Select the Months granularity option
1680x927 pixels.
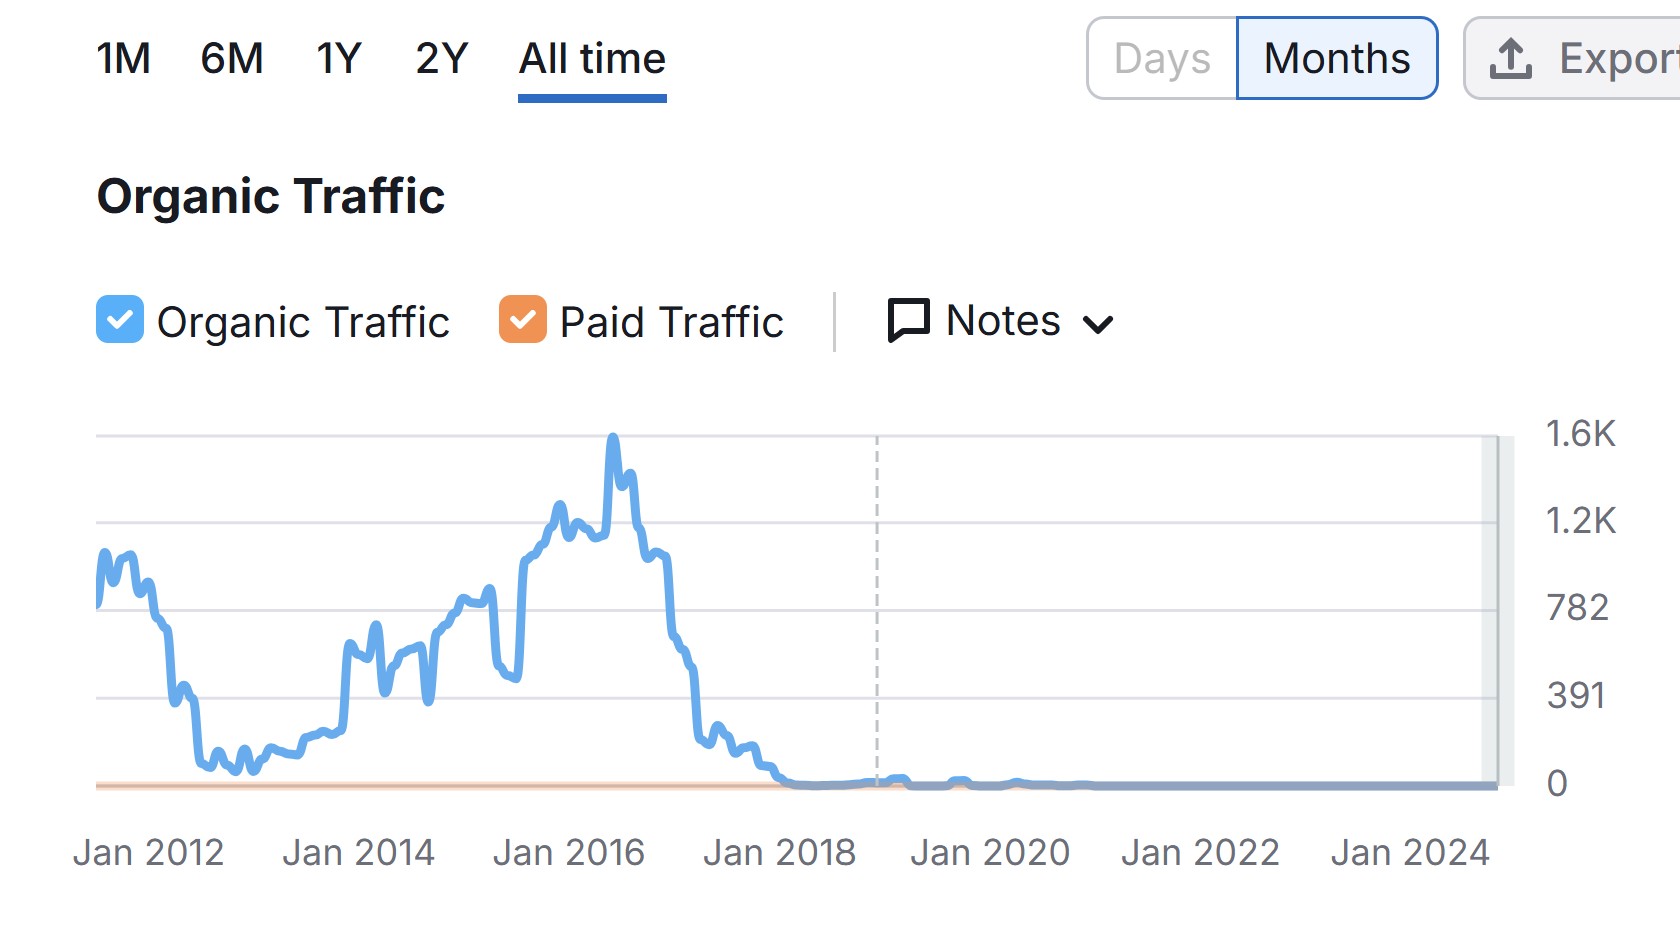(x=1337, y=59)
